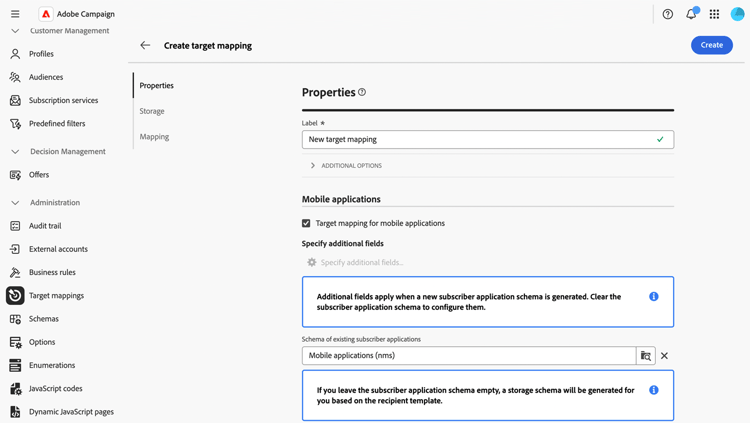
Task: Click the Properties help info icon
Action: click(x=362, y=92)
